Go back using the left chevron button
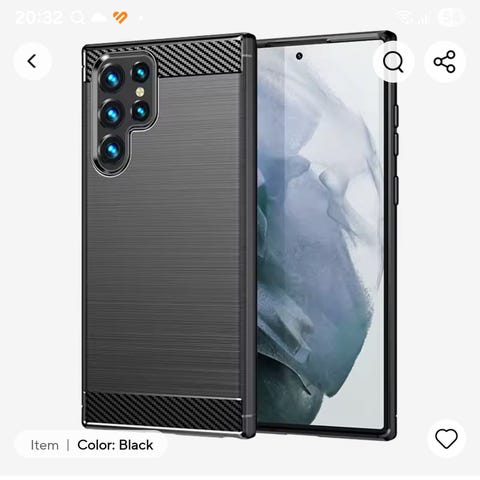 point(33,61)
